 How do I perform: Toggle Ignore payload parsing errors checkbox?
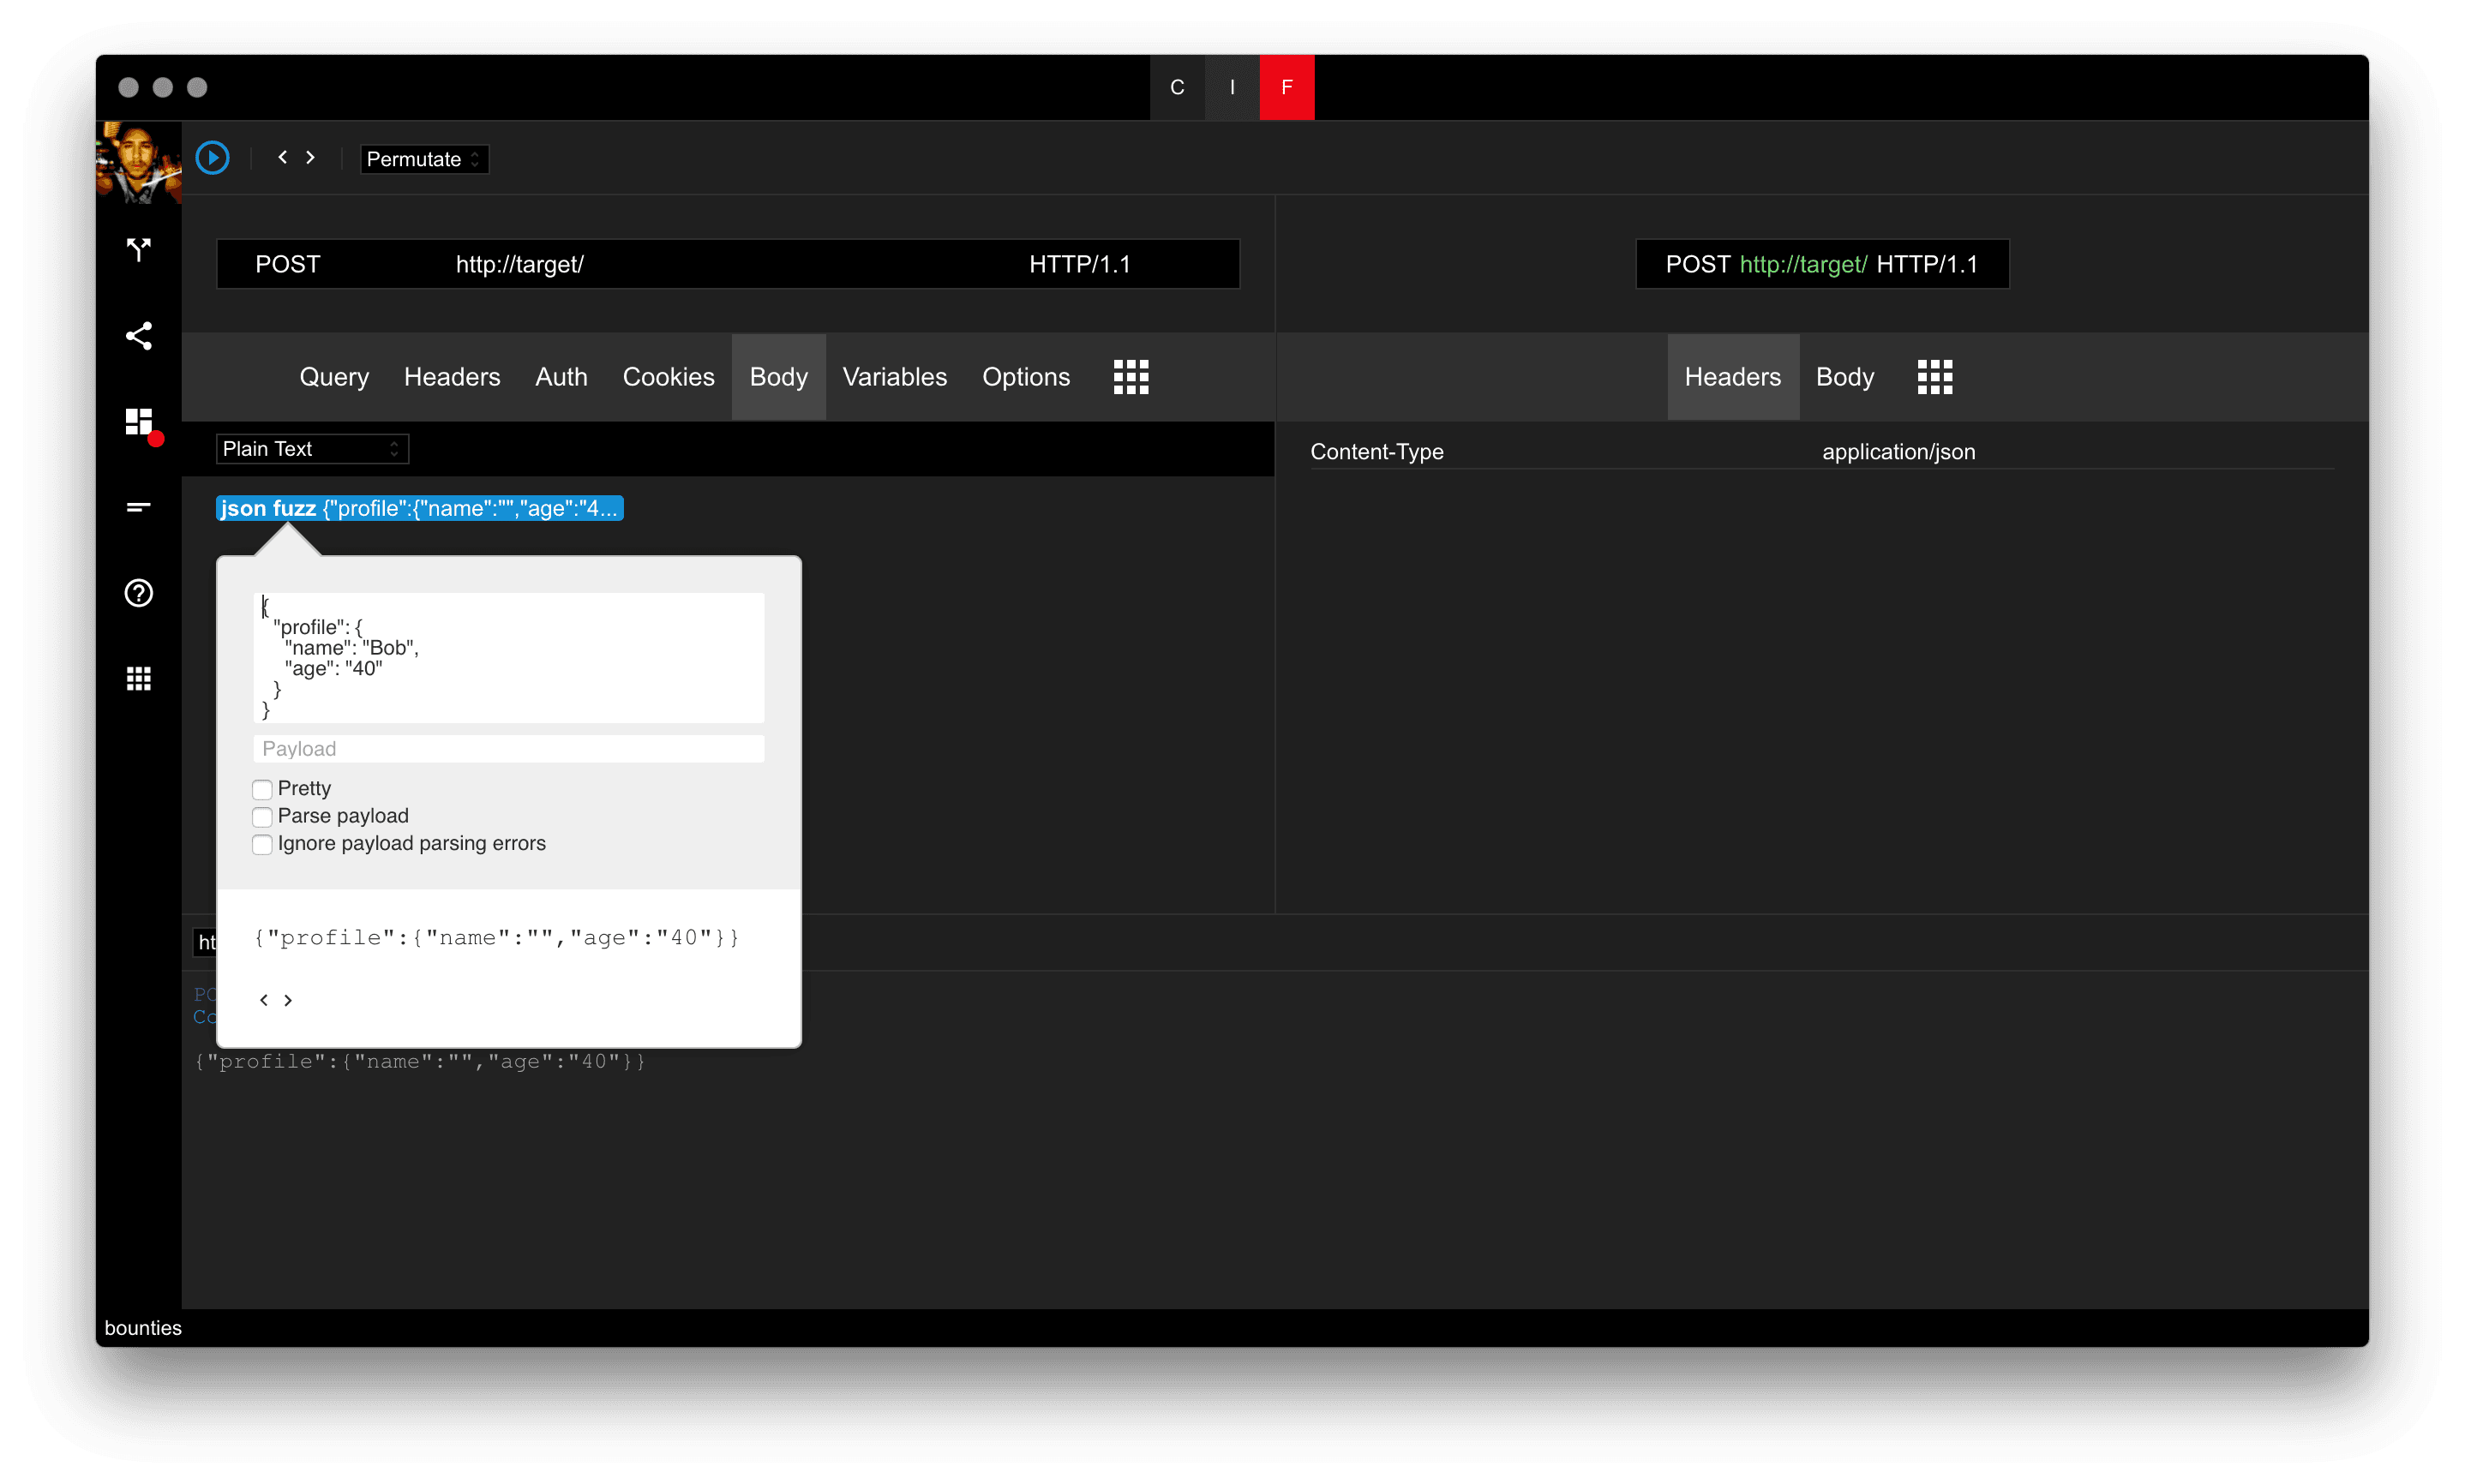[x=262, y=844]
